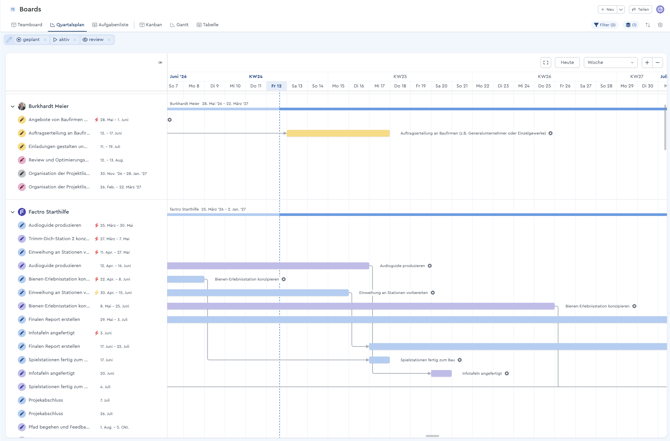Image resolution: width=670 pixels, height=441 pixels.
Task: Switch to the Kanban tab
Action: (150, 25)
